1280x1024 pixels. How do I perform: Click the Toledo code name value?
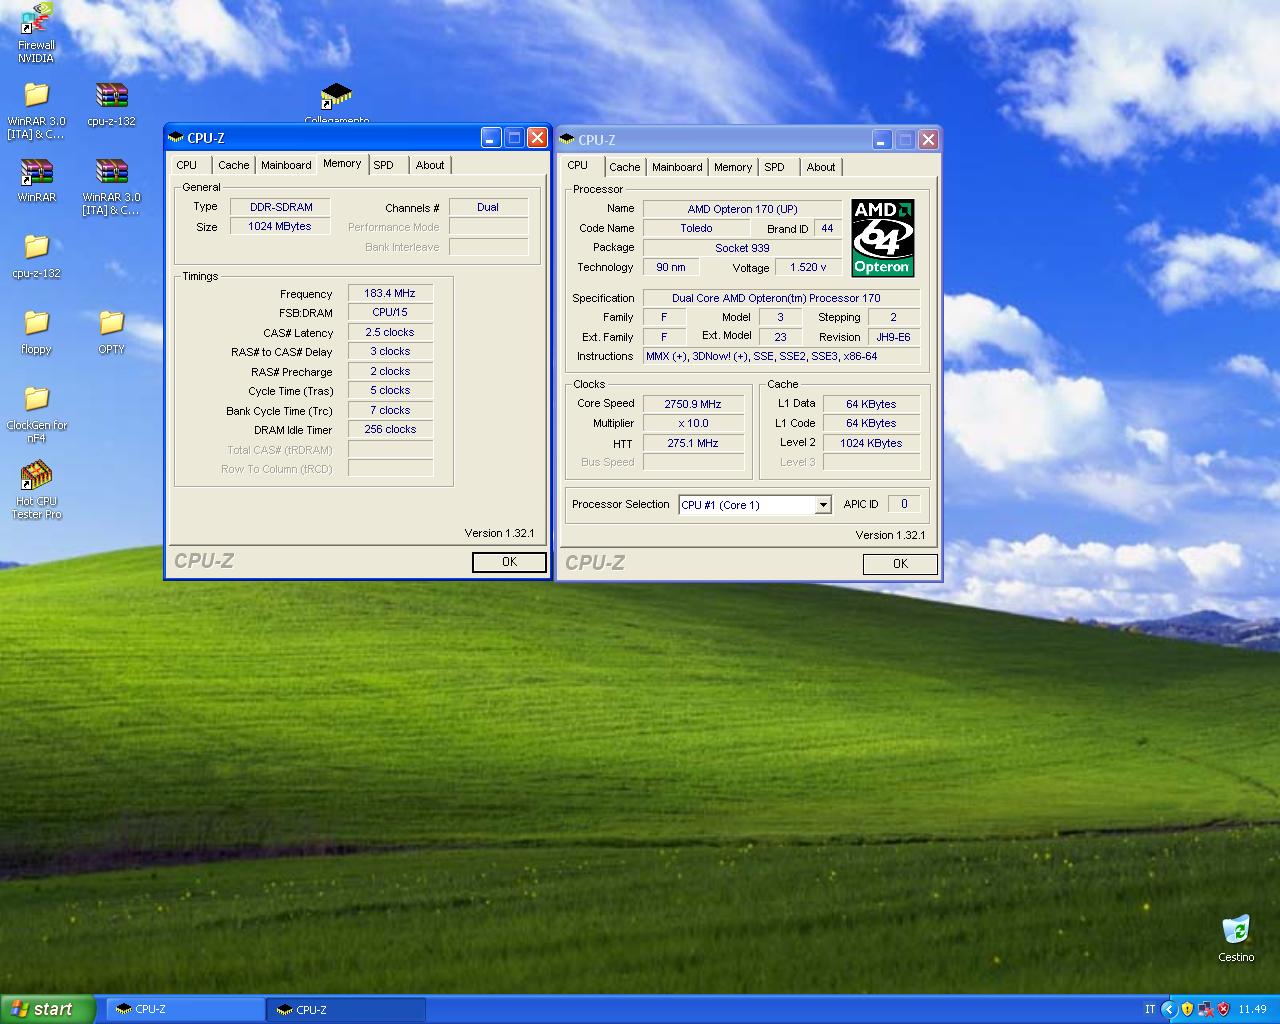coord(696,228)
